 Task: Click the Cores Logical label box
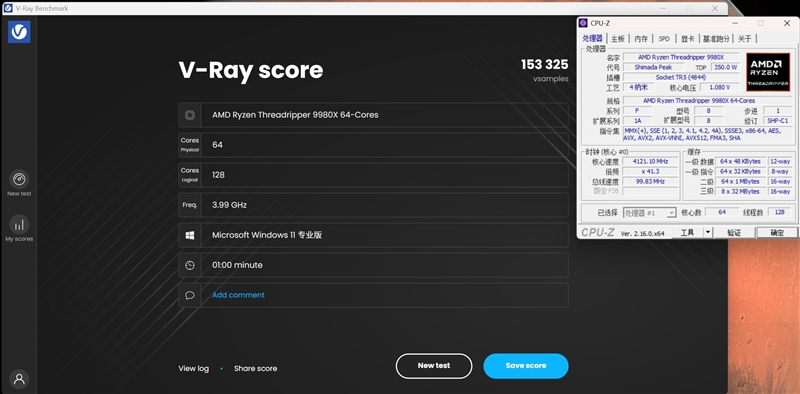click(x=190, y=175)
